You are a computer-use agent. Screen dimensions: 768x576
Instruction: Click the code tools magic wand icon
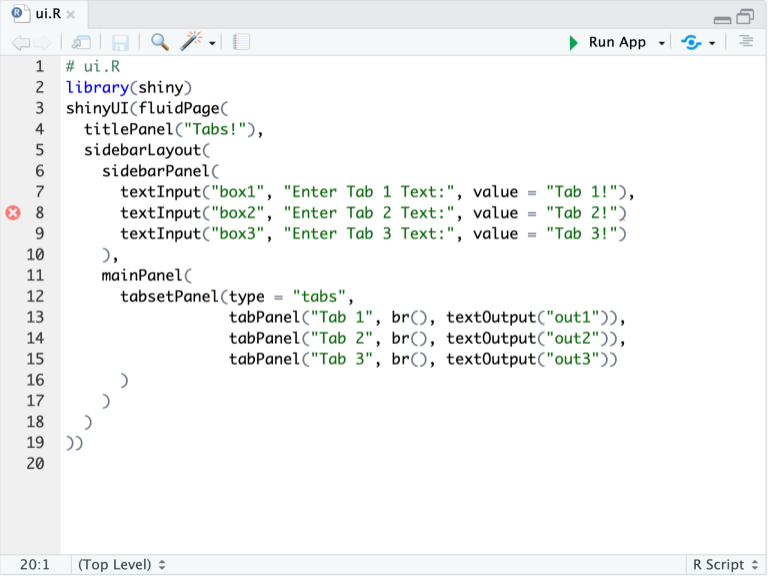coord(192,42)
